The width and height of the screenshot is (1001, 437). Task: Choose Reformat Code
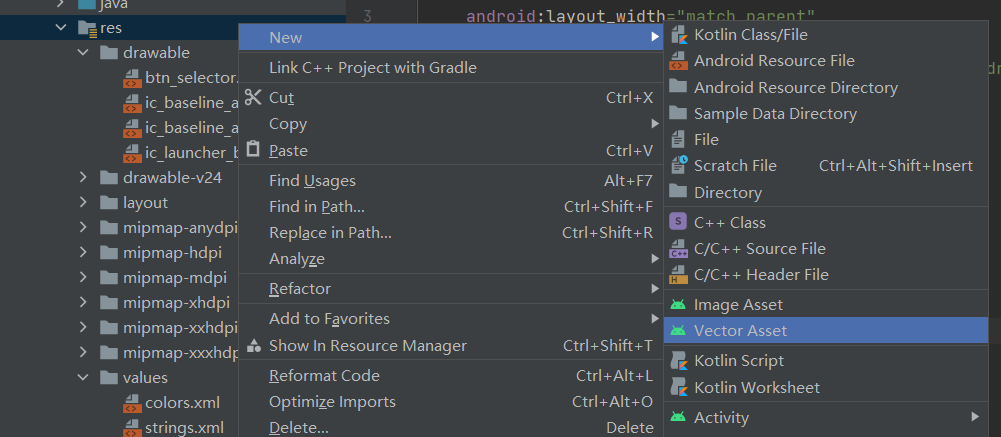point(451,376)
